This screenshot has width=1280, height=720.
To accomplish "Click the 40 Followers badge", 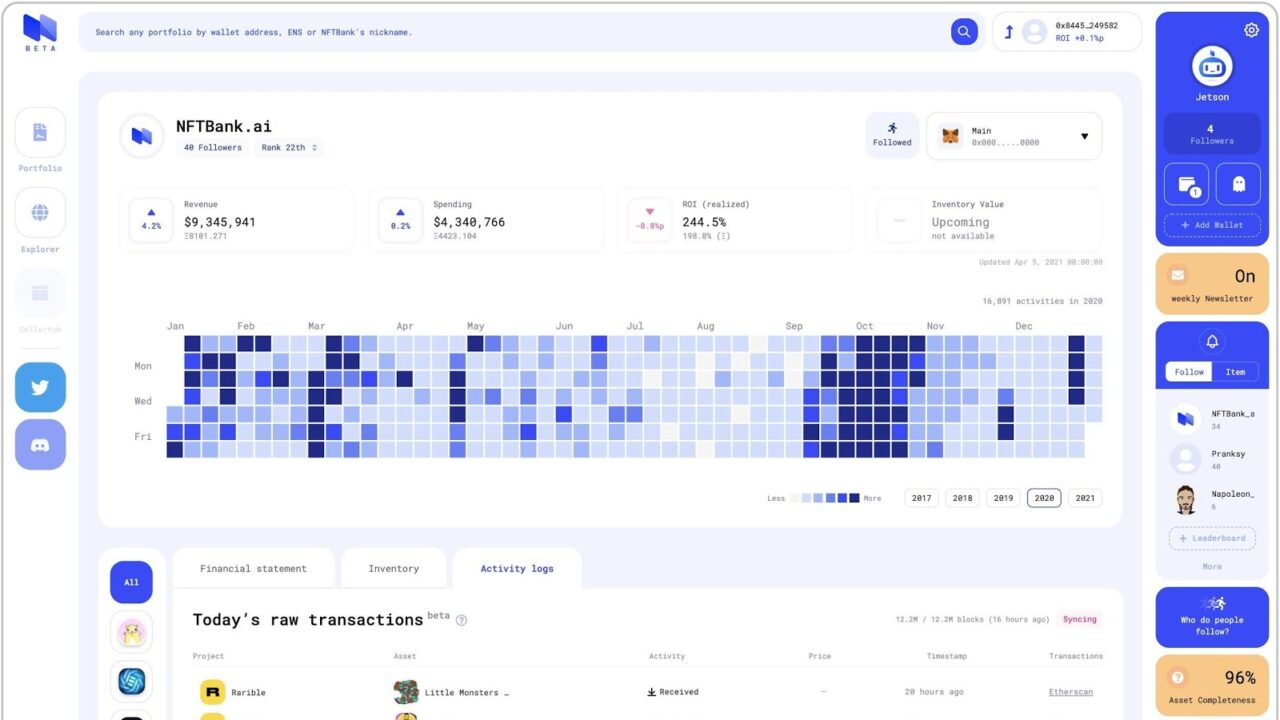I will pos(213,148).
